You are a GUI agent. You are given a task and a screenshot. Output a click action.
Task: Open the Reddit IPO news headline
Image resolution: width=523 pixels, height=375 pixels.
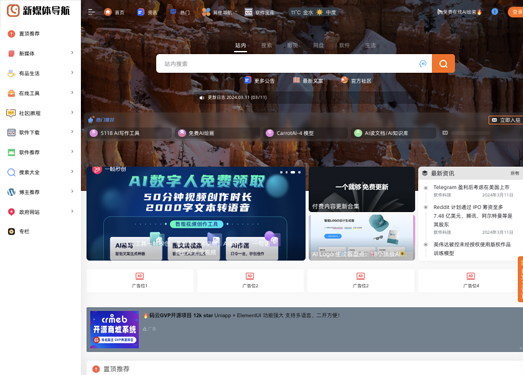click(x=473, y=216)
